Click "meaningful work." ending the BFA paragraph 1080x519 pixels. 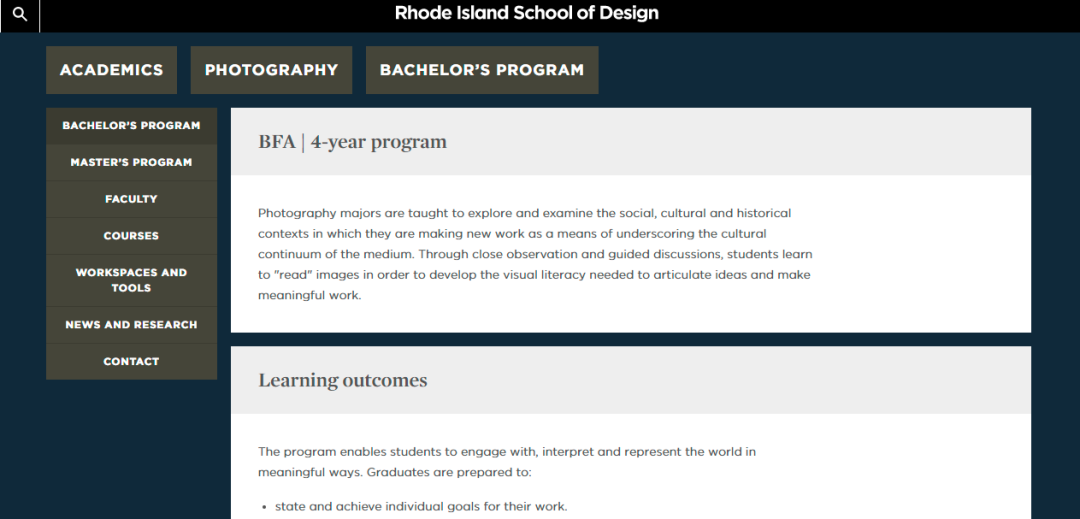(x=309, y=295)
